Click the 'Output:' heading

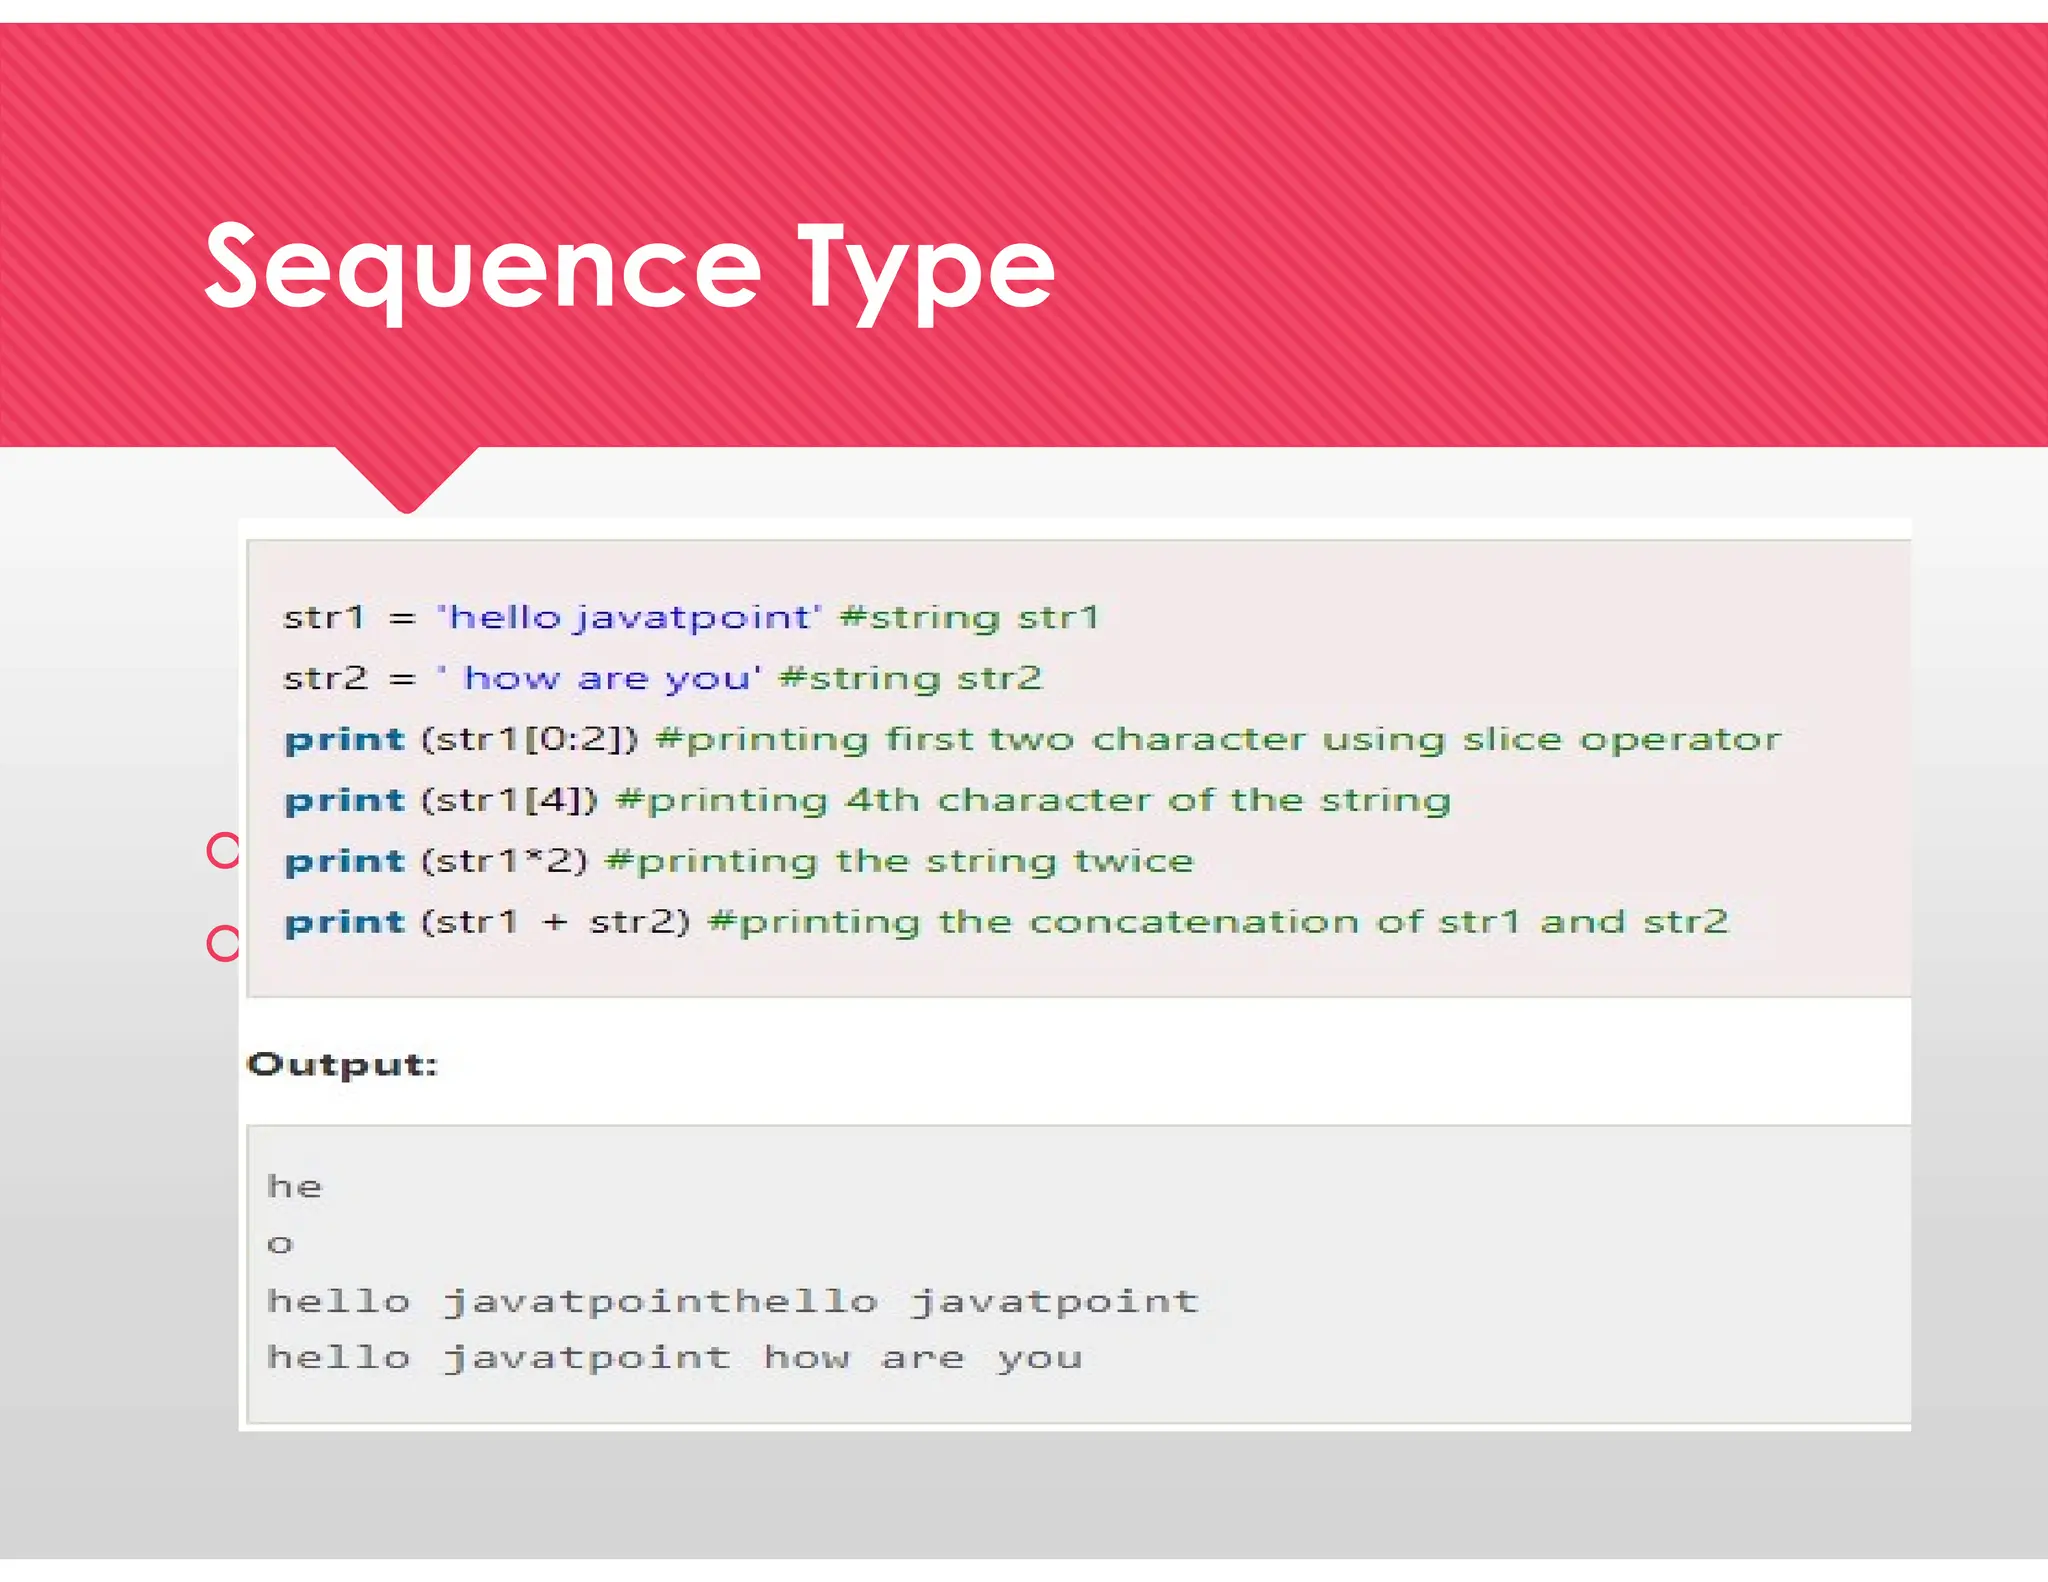(x=343, y=1065)
